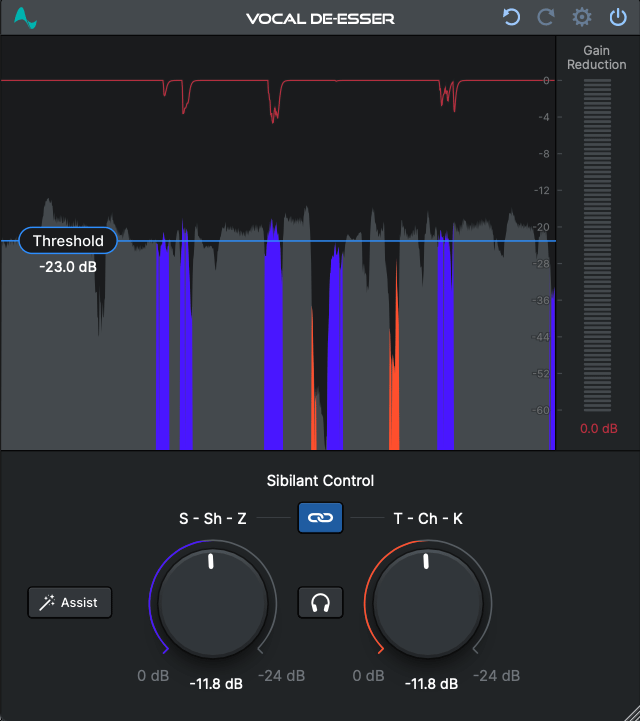Click the S - Sh - Z label
The width and height of the screenshot is (640, 721).
click(213, 519)
